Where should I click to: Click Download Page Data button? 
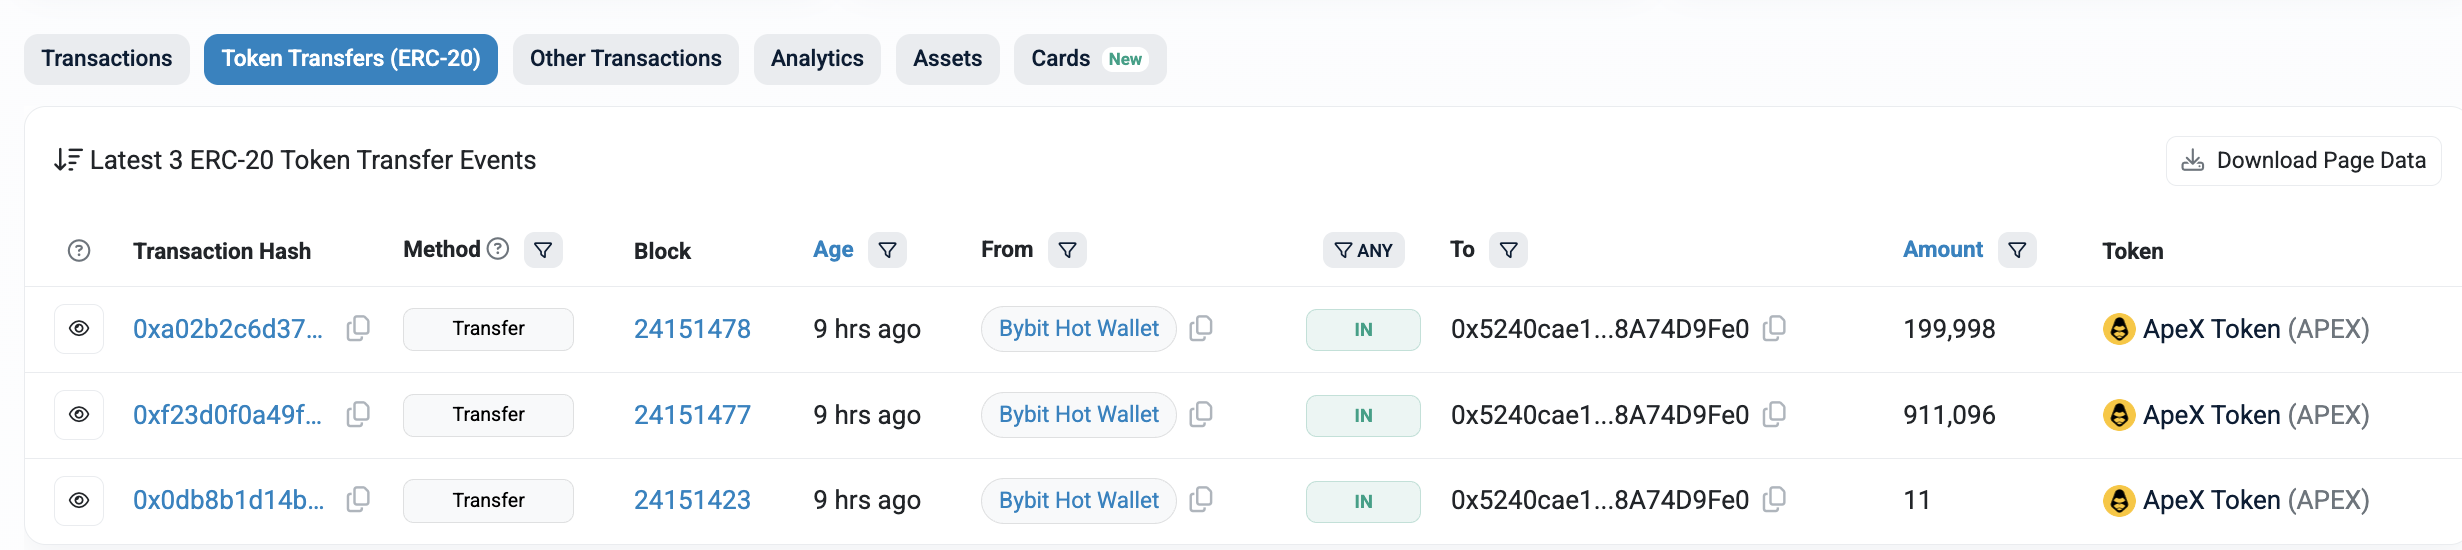(2303, 161)
